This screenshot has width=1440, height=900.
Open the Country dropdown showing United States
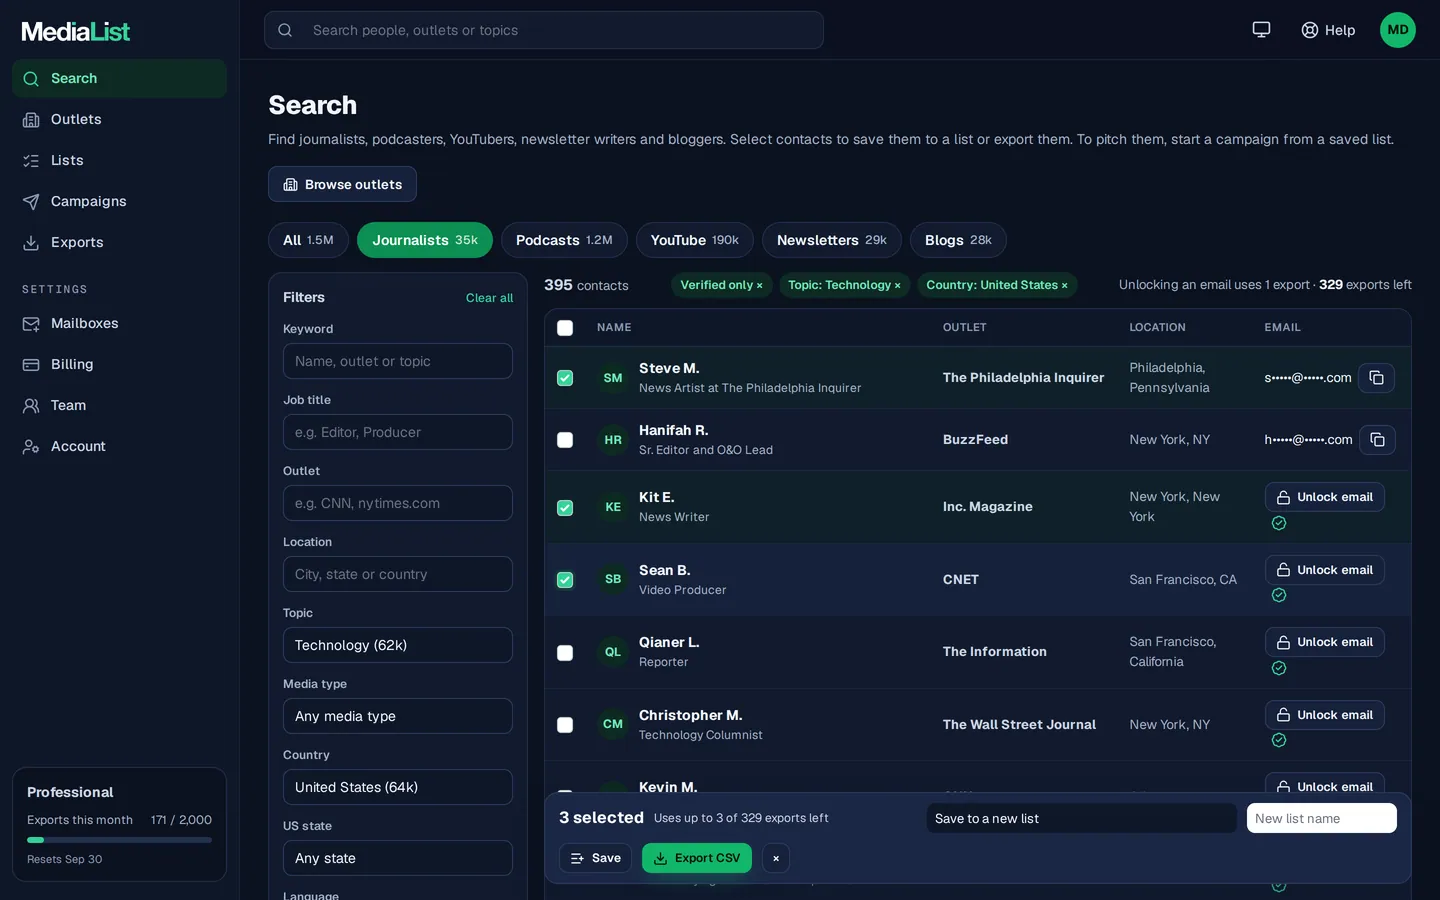(x=398, y=787)
